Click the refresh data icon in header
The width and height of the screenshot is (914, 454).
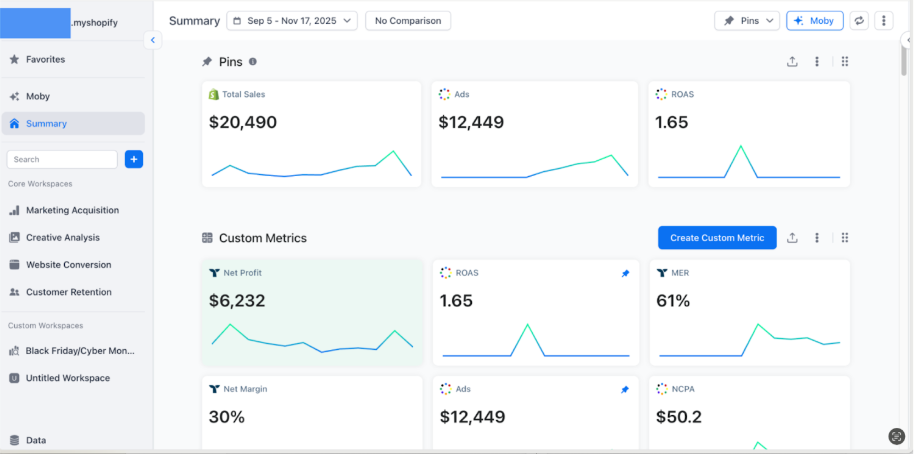click(859, 20)
